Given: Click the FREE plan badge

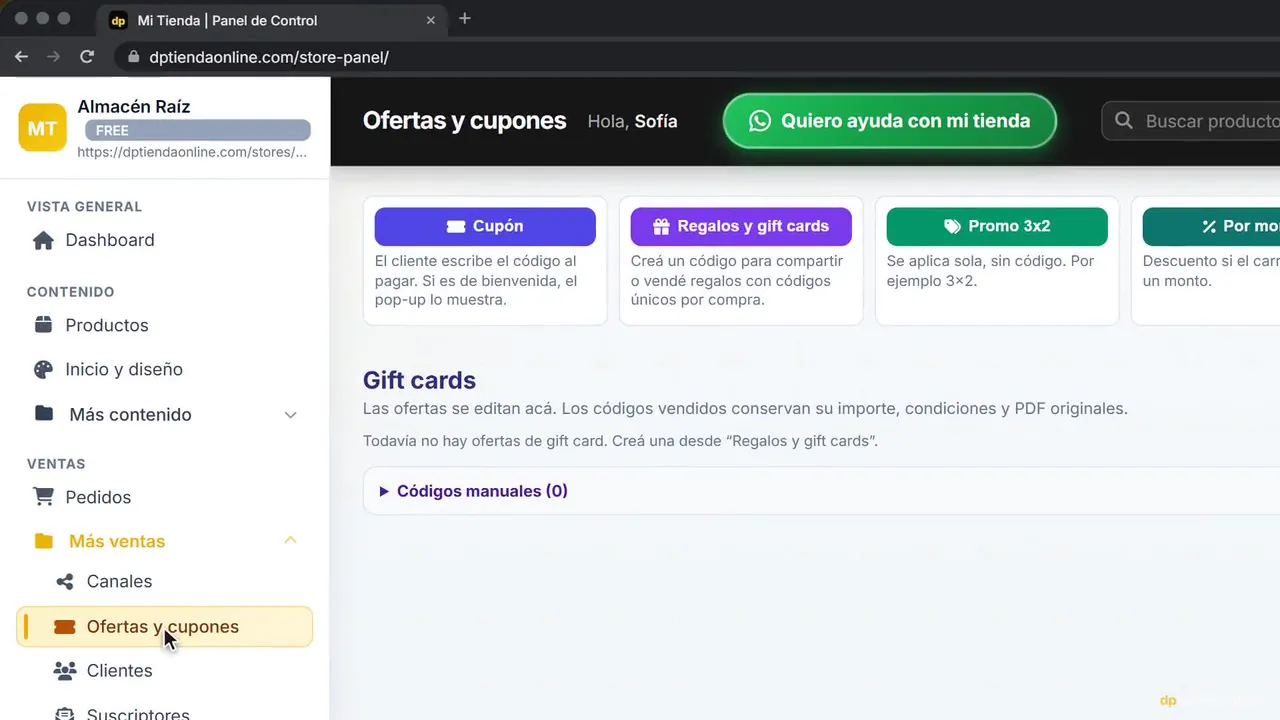Looking at the screenshot, I should click(198, 130).
